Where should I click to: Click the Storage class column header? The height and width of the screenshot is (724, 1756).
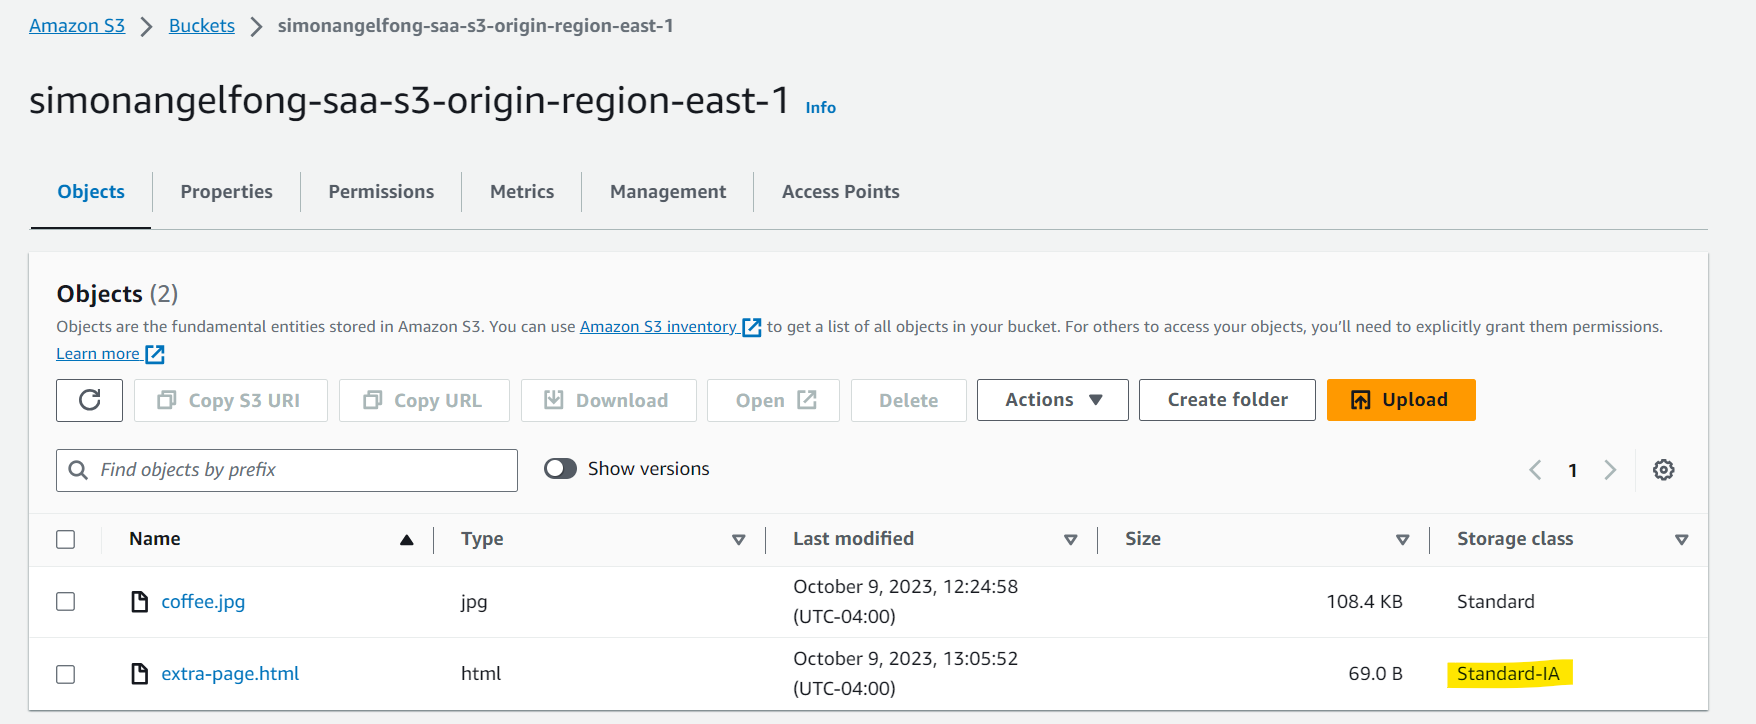pos(1515,539)
